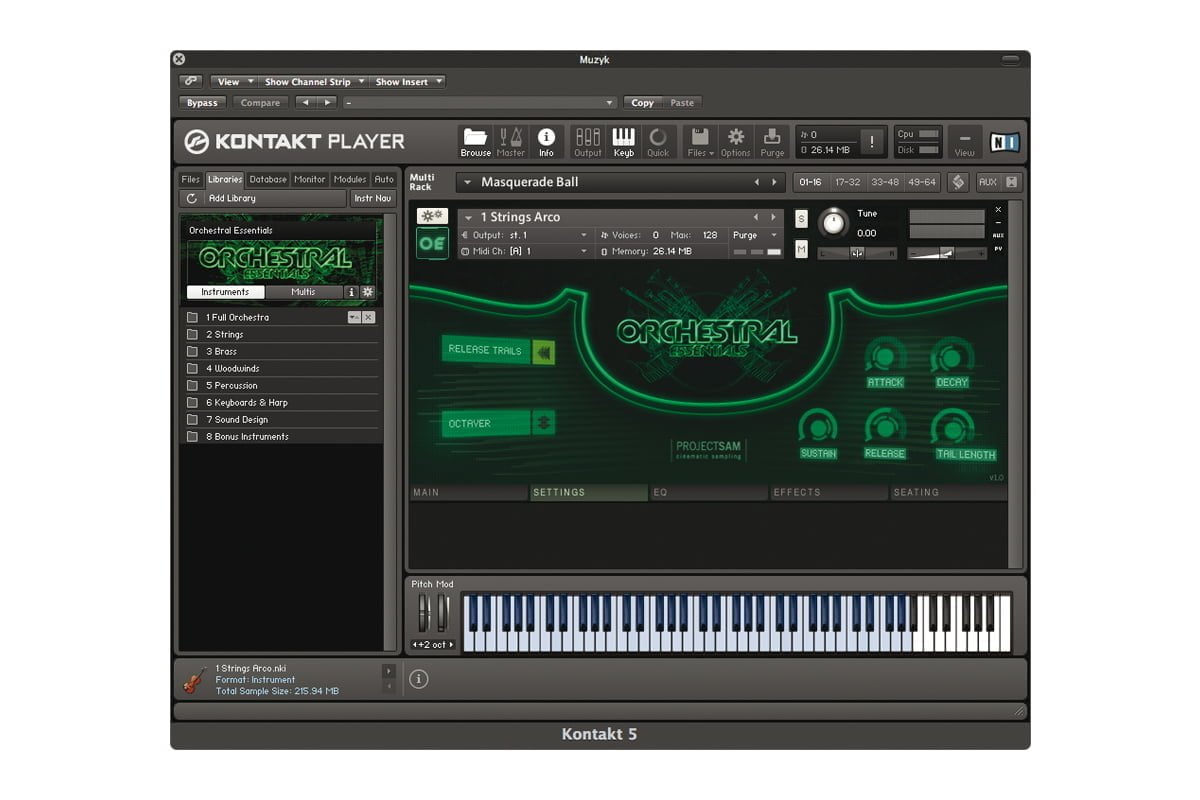Refresh the library list
1200x800 pixels.
coord(191,198)
